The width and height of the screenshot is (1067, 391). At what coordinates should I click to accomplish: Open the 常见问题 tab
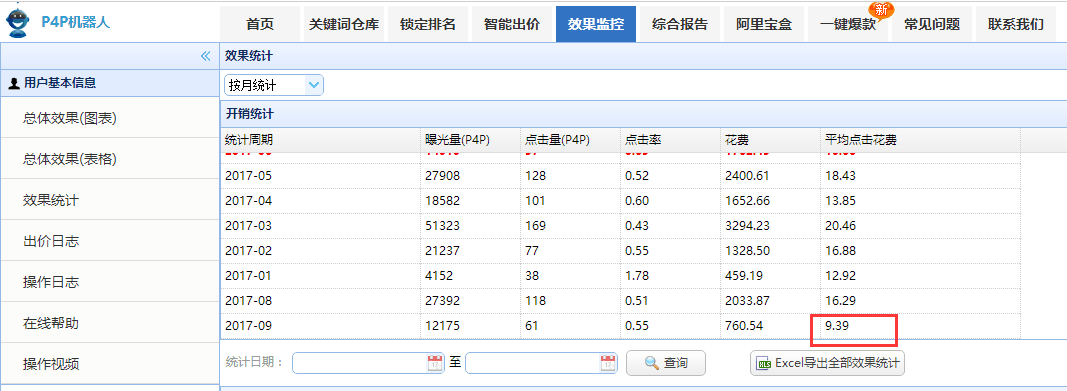point(932,24)
